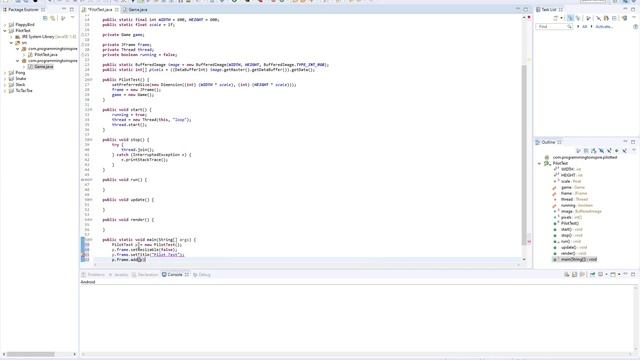This screenshot has height=360, width=640.
Task: Toggle Scheduled view in Task List
Action: (578, 18)
